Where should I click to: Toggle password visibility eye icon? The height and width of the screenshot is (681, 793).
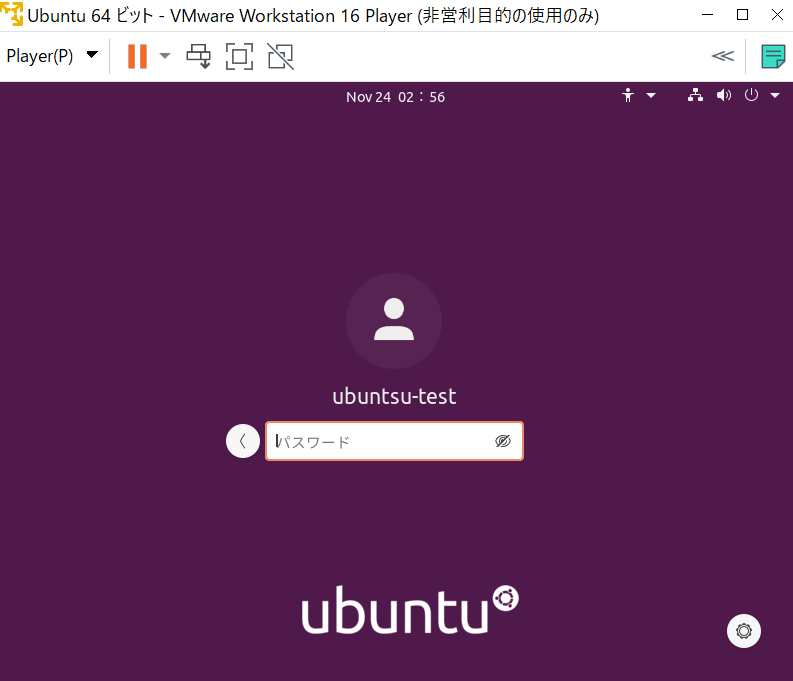[503, 441]
